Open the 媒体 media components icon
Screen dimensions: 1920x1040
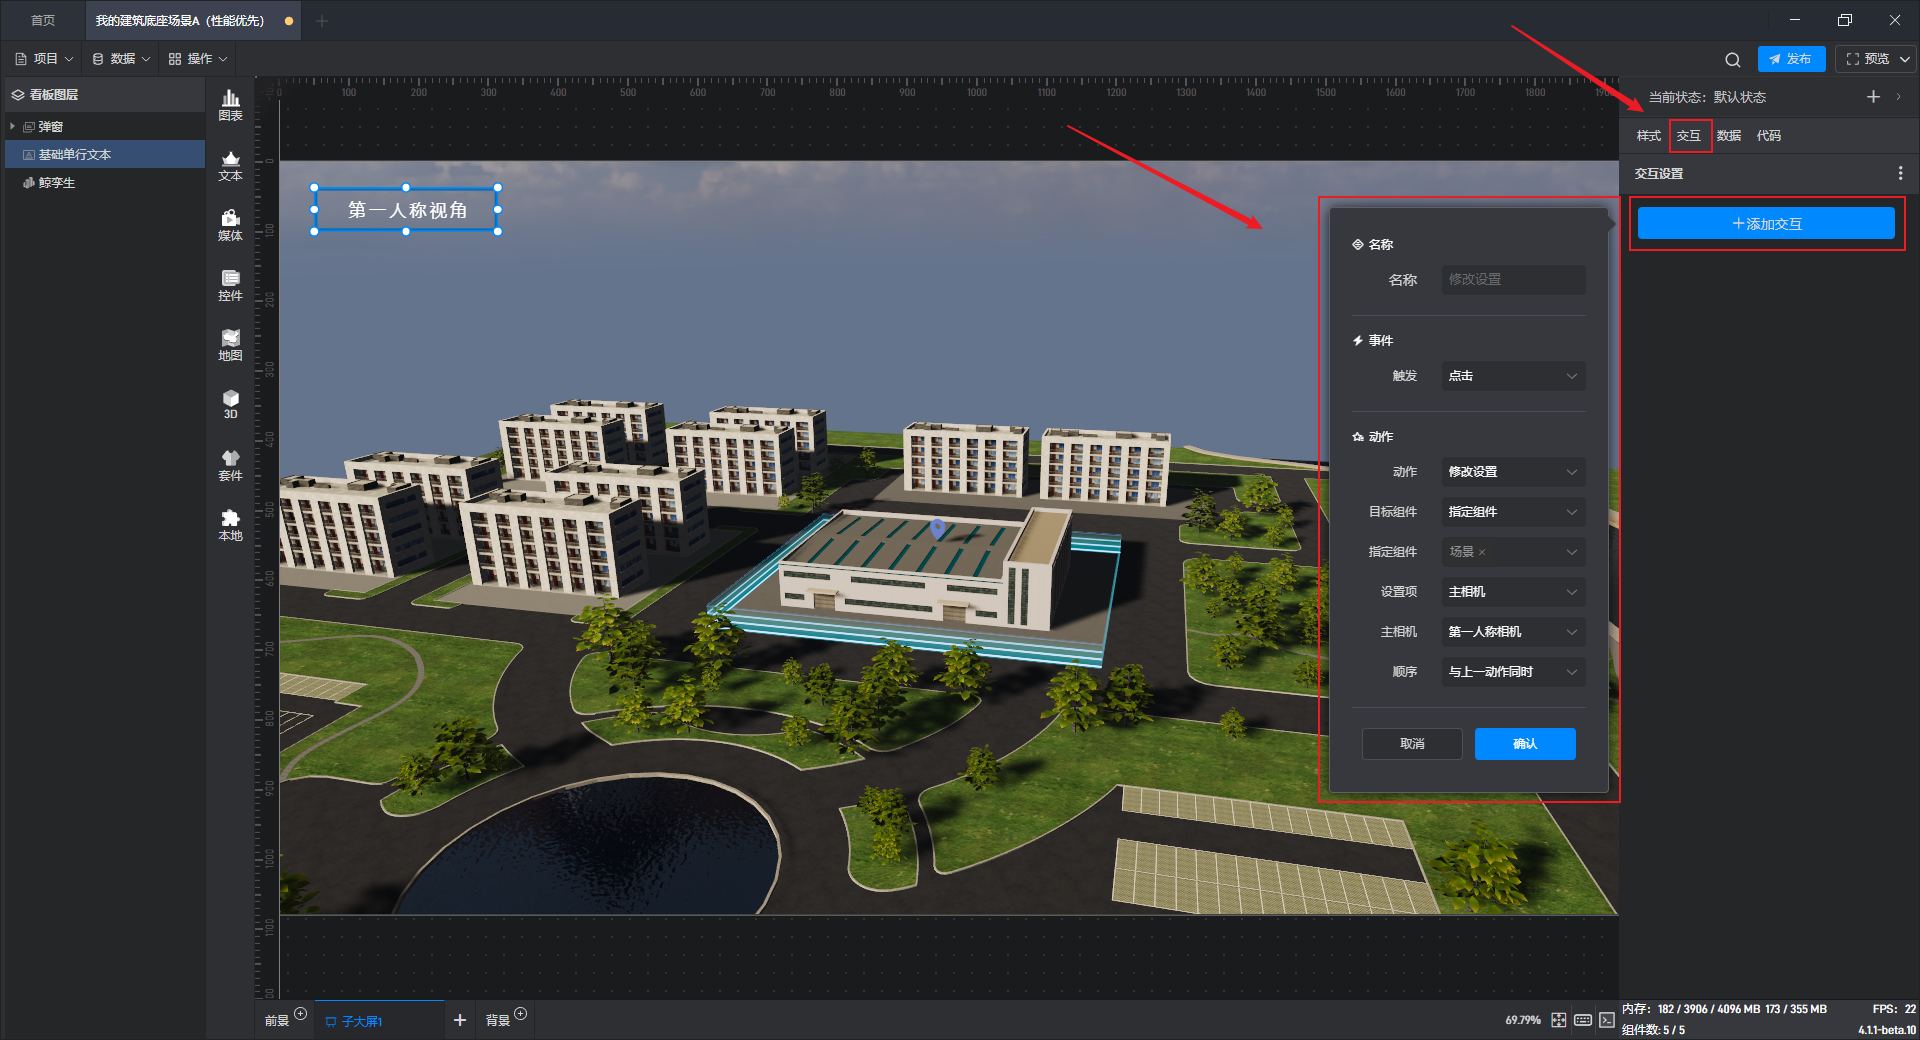(230, 225)
